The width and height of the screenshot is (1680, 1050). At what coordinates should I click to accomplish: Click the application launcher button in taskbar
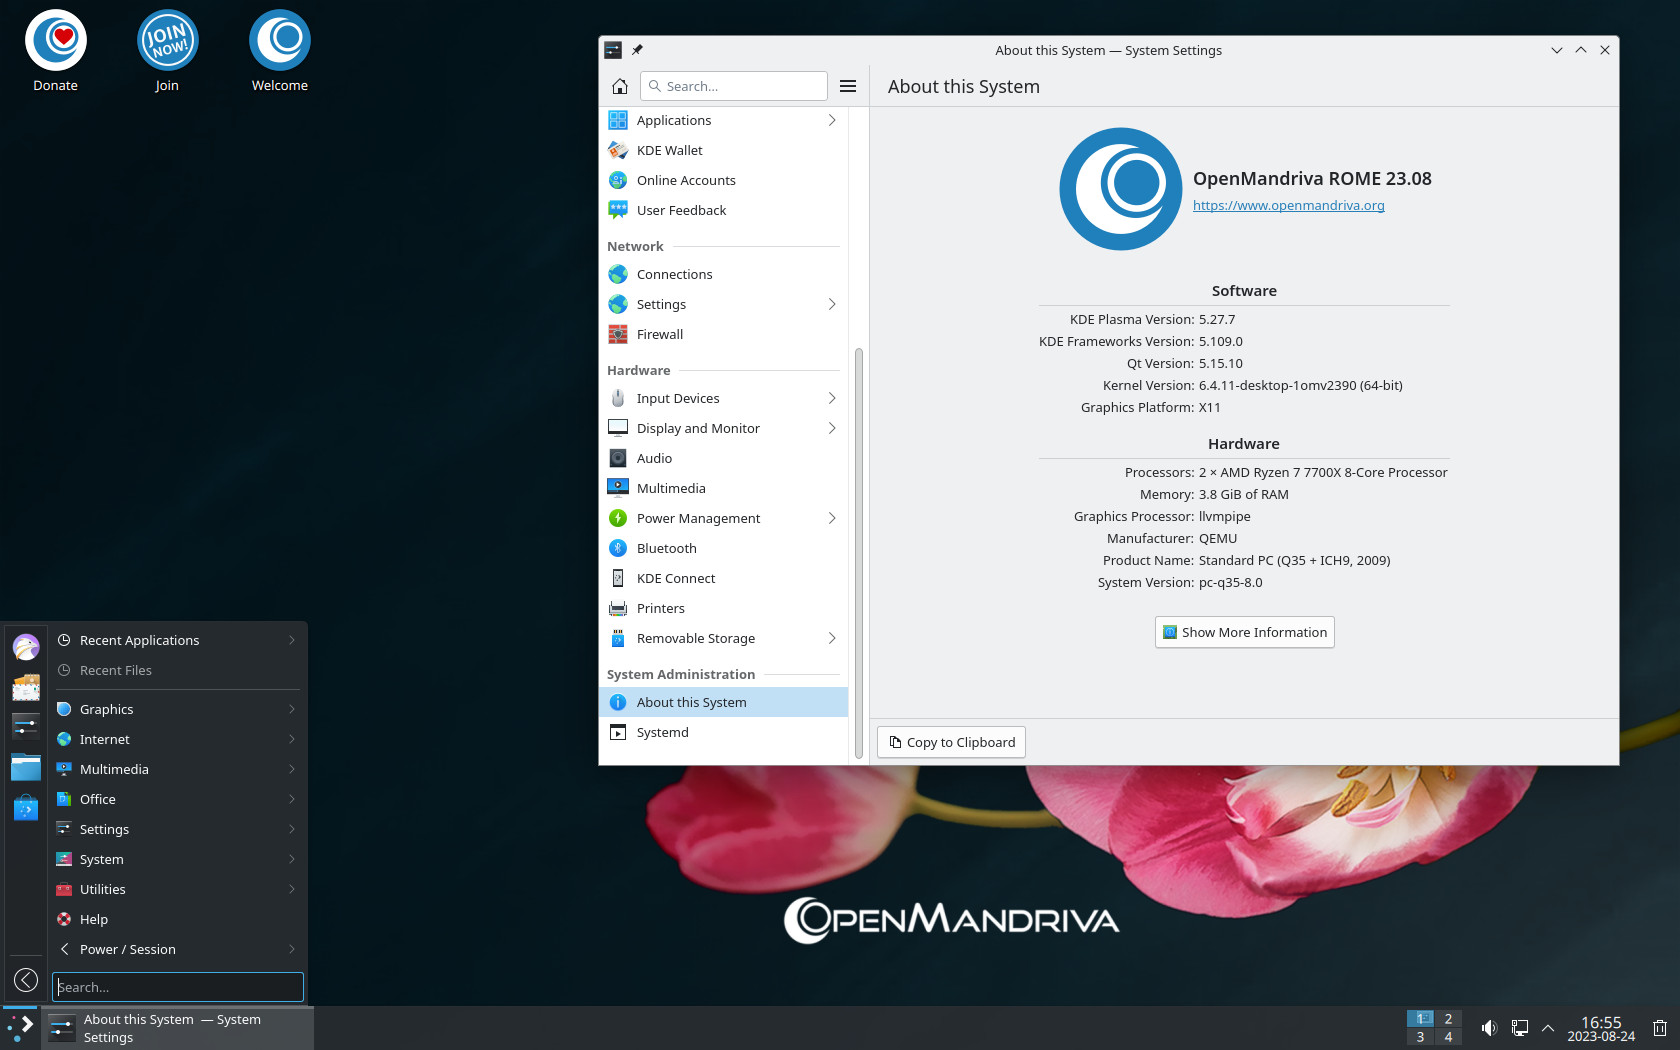click(21, 1028)
